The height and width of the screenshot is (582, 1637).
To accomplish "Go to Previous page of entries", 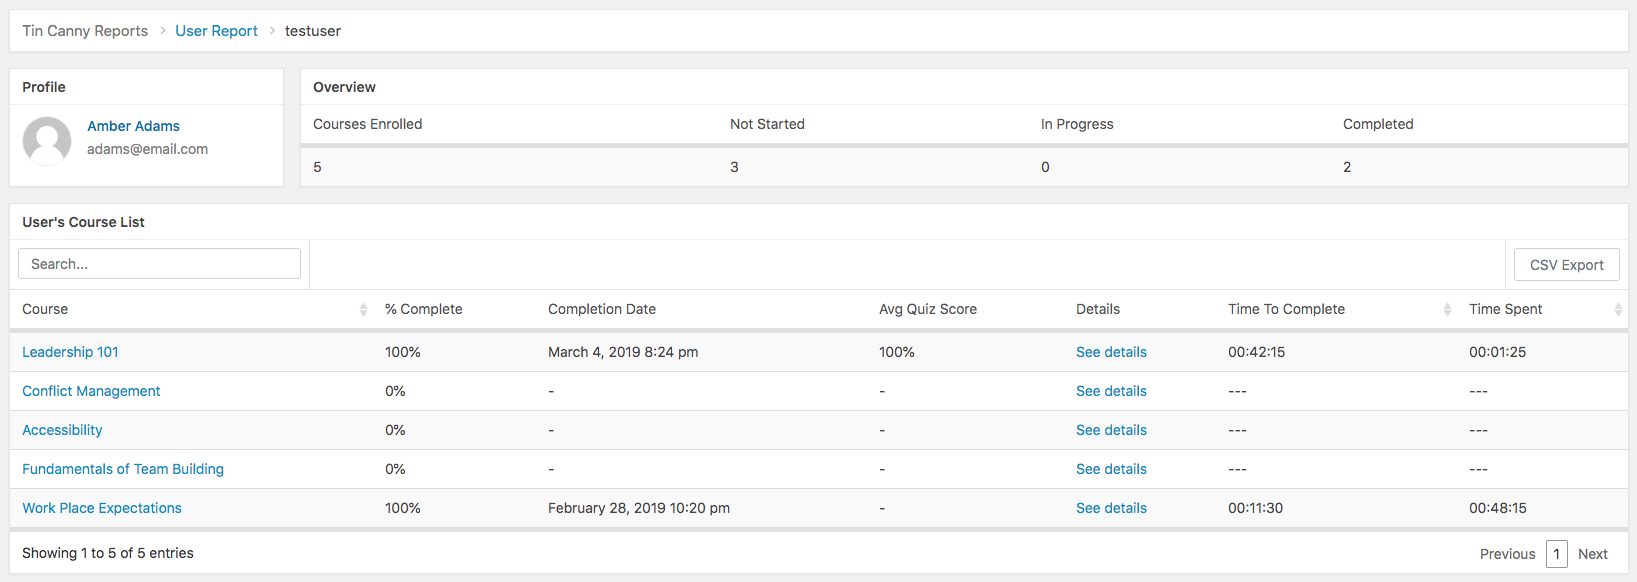I will click(1507, 554).
